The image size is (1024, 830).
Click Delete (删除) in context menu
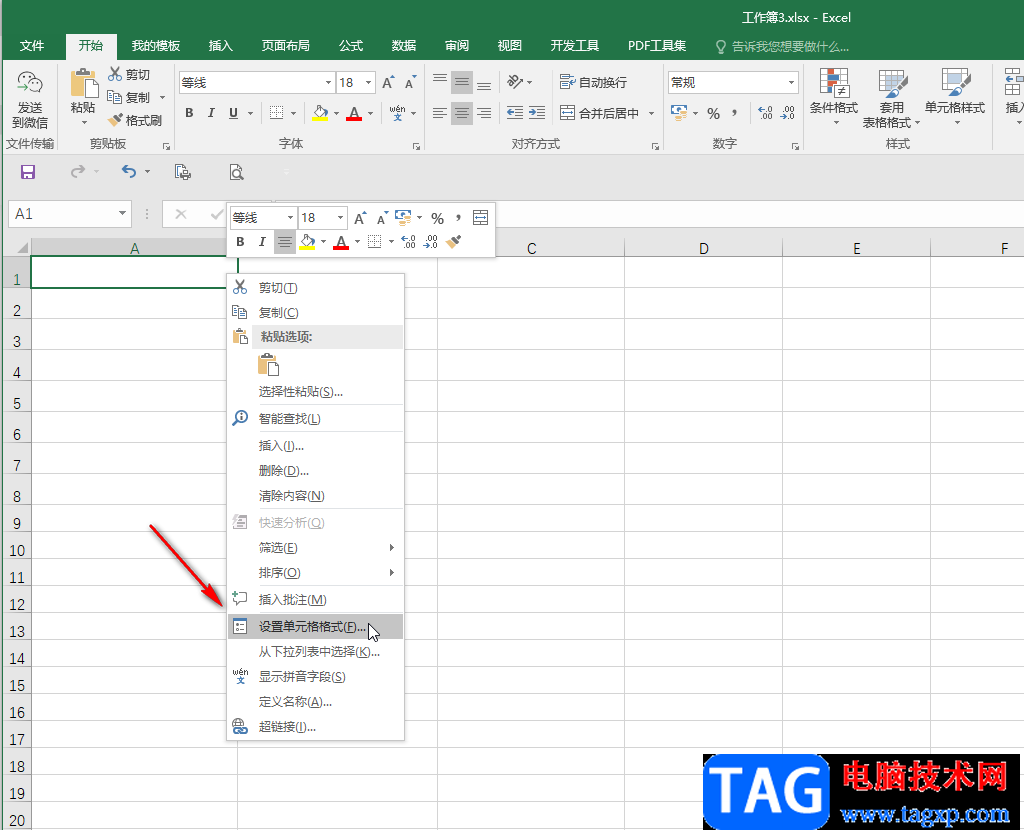[315, 471]
